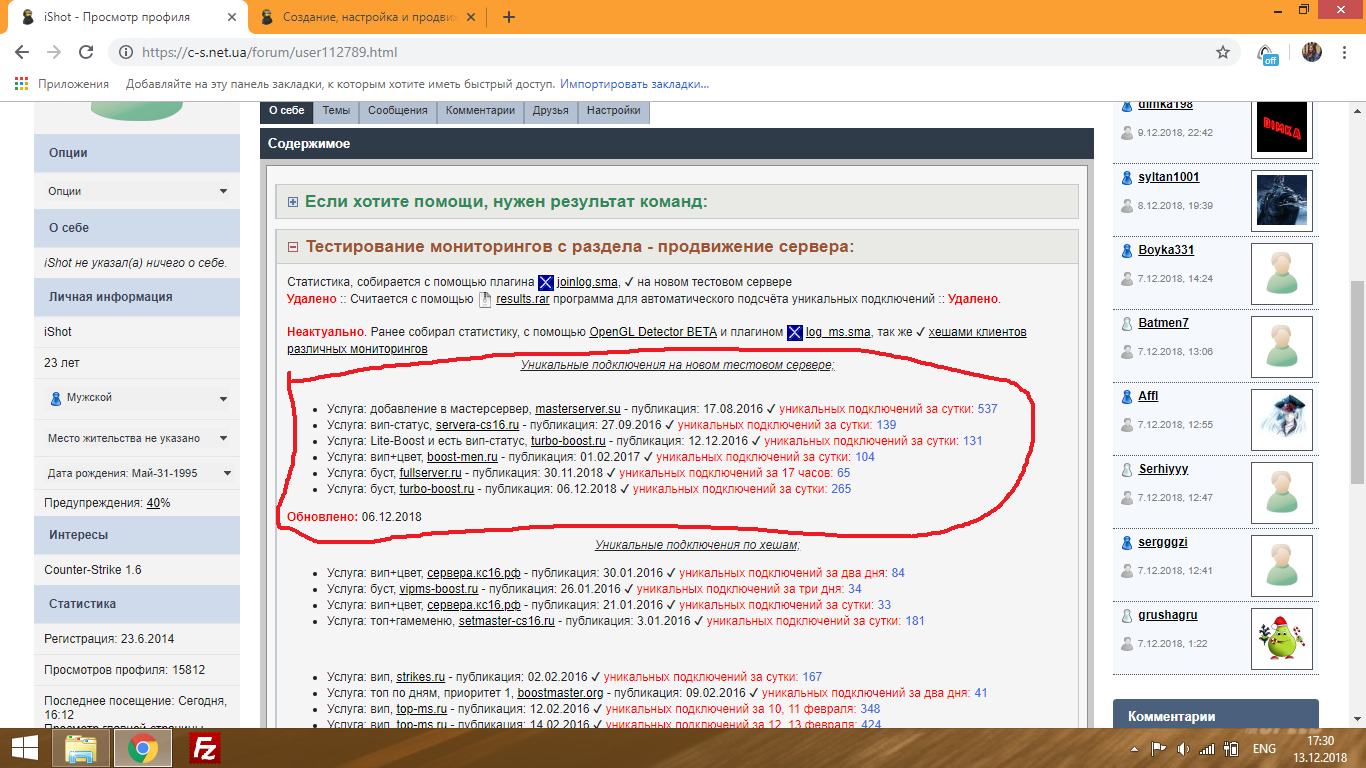This screenshot has height=768, width=1366.
Task: Show hidden system tray icons
Action: [x=1136, y=748]
